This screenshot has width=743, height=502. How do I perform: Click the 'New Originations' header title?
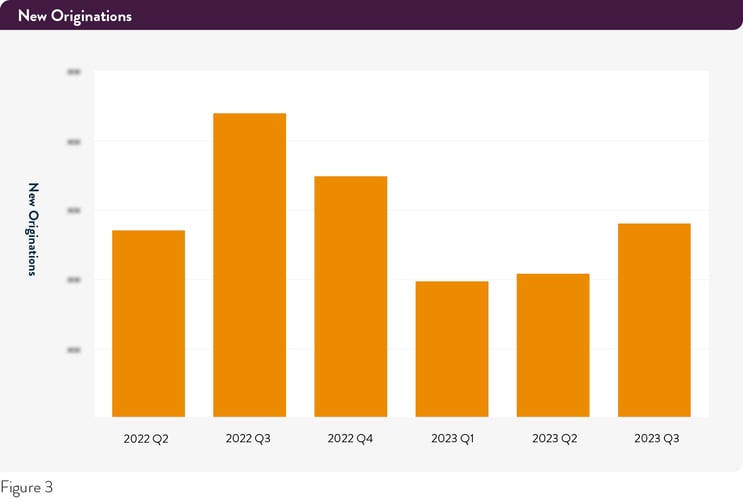coord(75,16)
